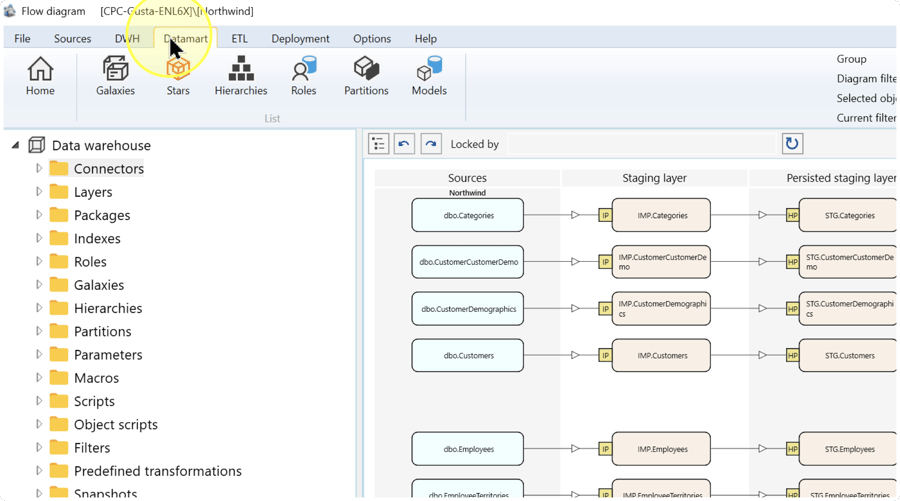This screenshot has height=501, width=900.
Task: Click the IP badge on IMP.CustomerDemographics
Action: pos(605,309)
